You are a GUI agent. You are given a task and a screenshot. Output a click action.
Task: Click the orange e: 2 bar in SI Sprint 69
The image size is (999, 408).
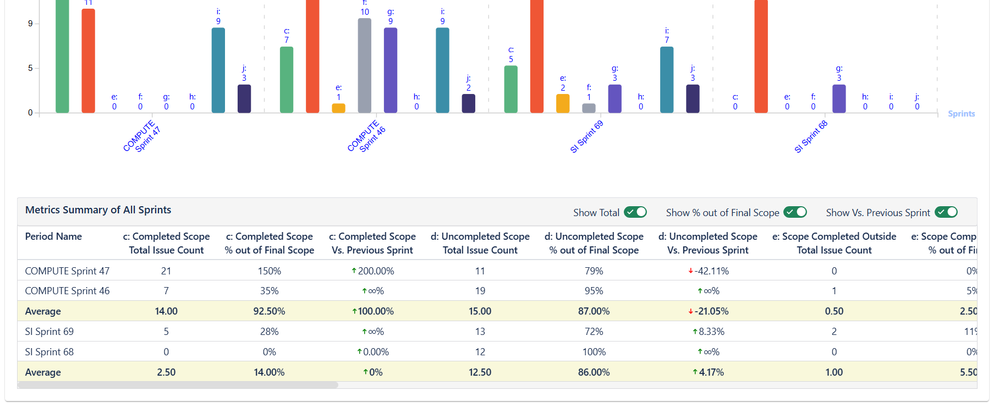point(563,103)
